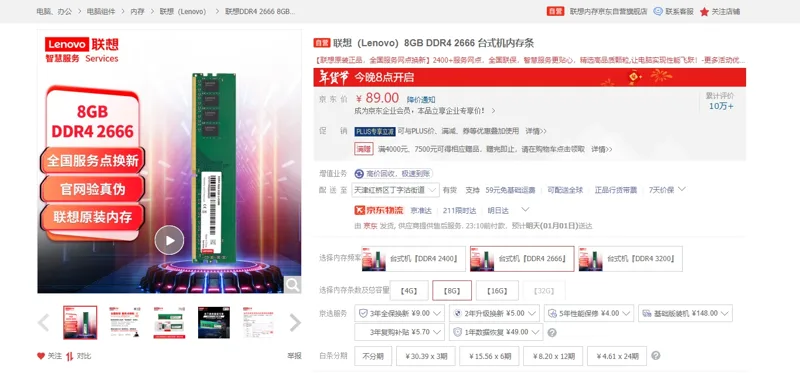Screen dimensions: 800x373
Task: Click the PLUS专享立减 tag
Action: (375, 131)
